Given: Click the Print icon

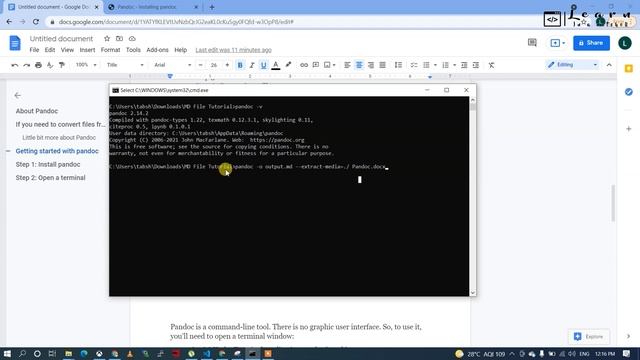Looking at the screenshot, I should click(x=38, y=65).
